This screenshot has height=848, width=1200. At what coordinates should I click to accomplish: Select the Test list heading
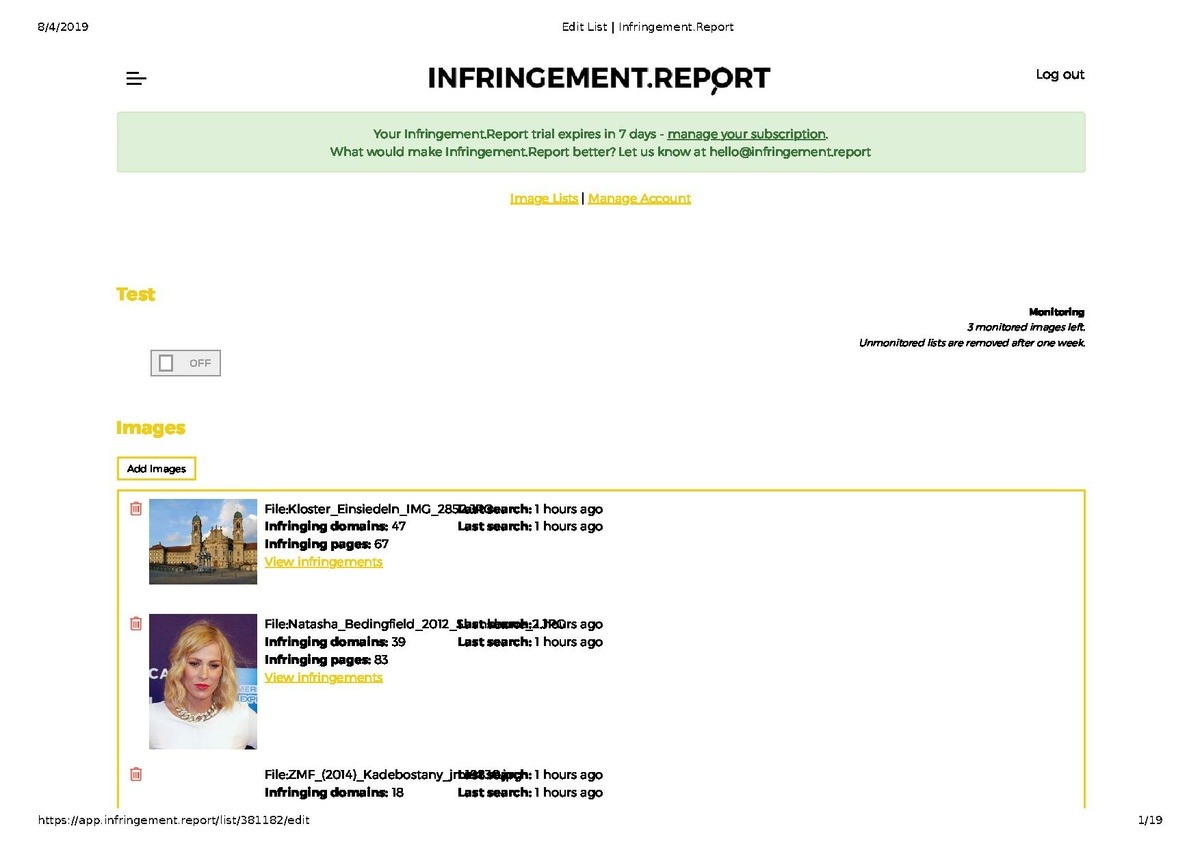pyautogui.click(x=135, y=294)
